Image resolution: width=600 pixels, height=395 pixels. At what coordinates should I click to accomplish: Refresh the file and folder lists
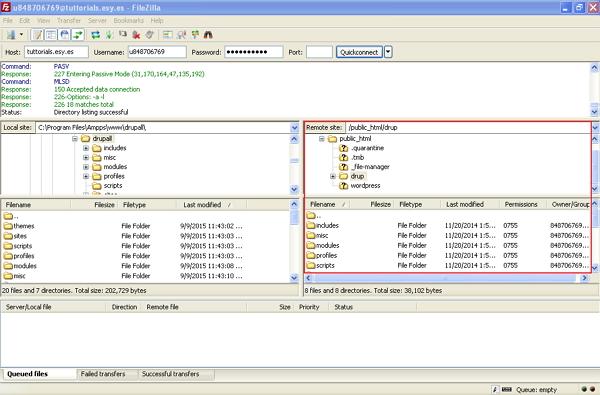(x=95, y=35)
